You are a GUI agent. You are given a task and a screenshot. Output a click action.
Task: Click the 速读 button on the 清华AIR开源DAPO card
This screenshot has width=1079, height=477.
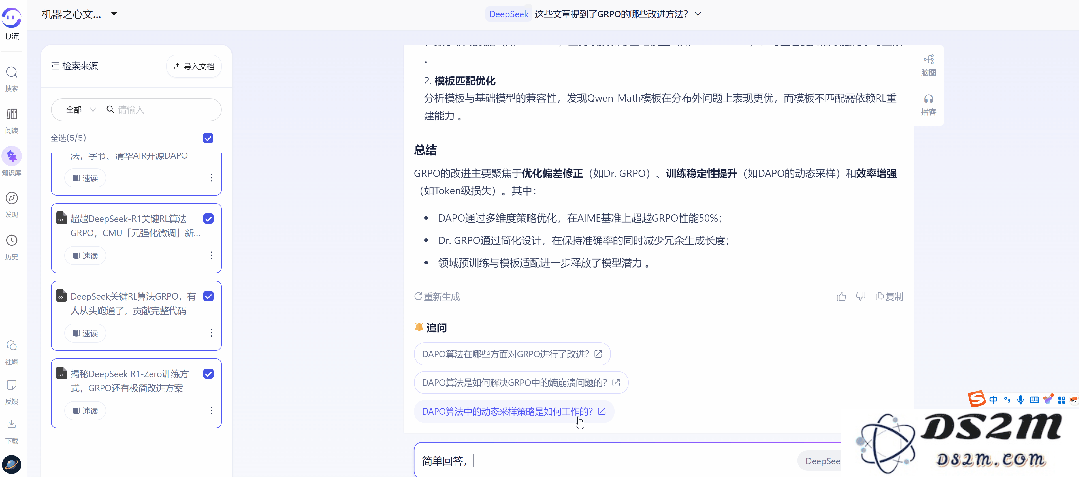coord(85,178)
